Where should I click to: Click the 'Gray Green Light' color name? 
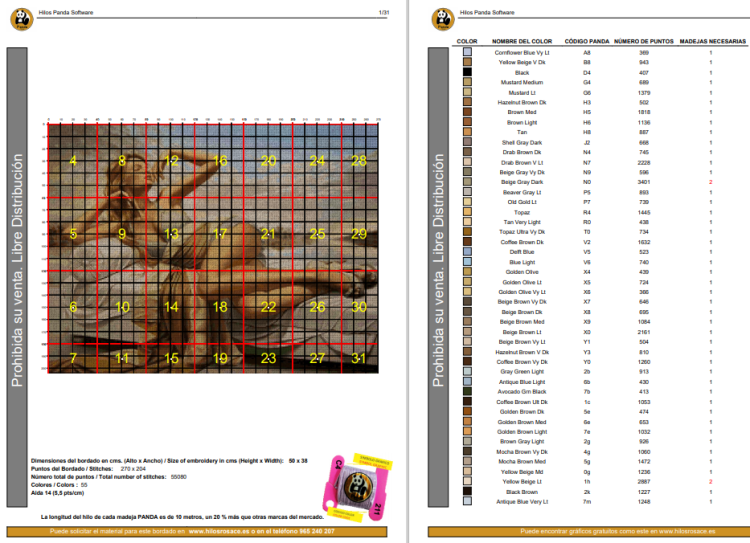(x=522, y=371)
